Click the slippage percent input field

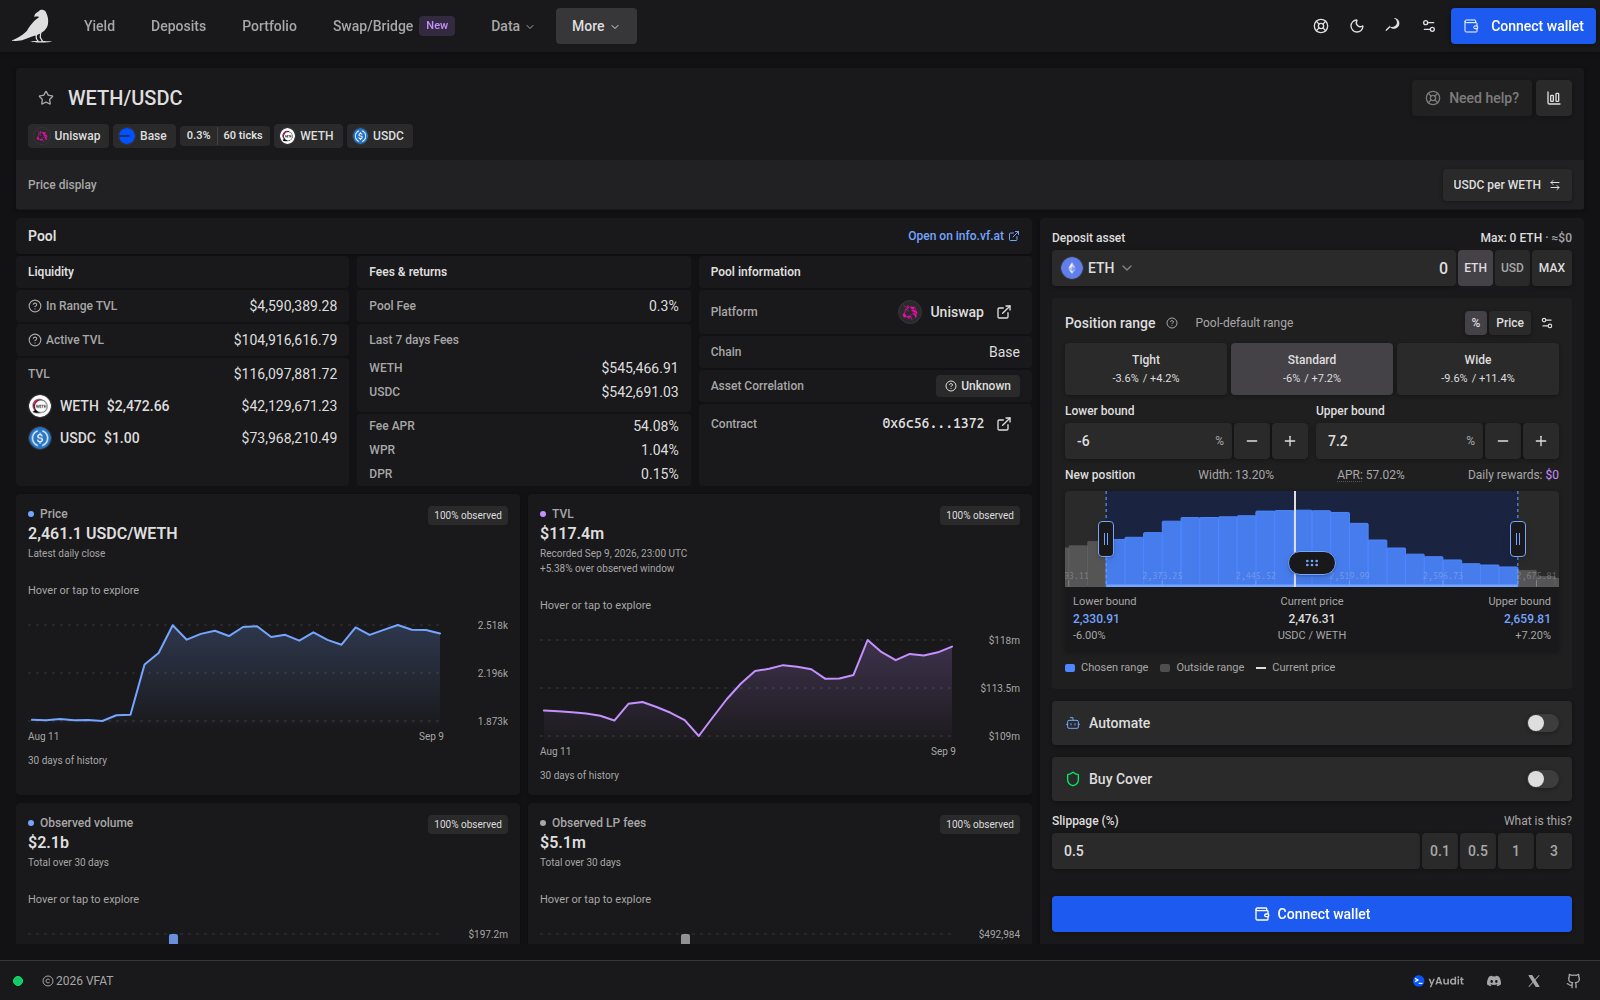[x=1236, y=851]
